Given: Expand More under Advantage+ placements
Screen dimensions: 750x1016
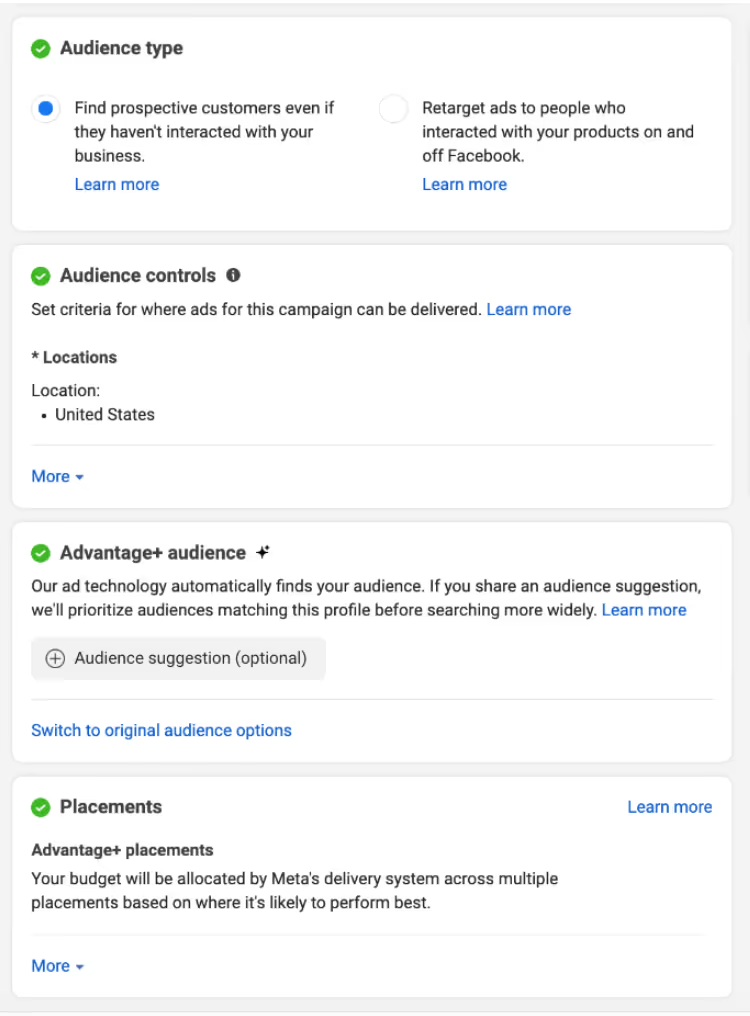Looking at the screenshot, I should [x=57, y=966].
